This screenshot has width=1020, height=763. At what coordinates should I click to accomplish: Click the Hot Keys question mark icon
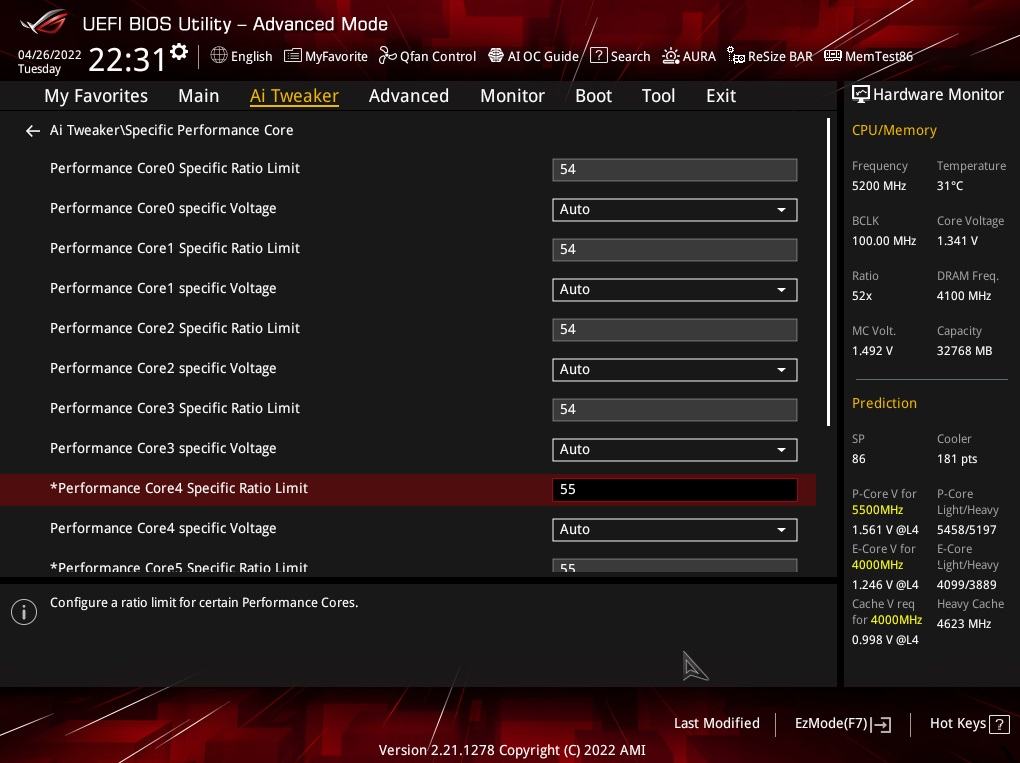click(999, 724)
